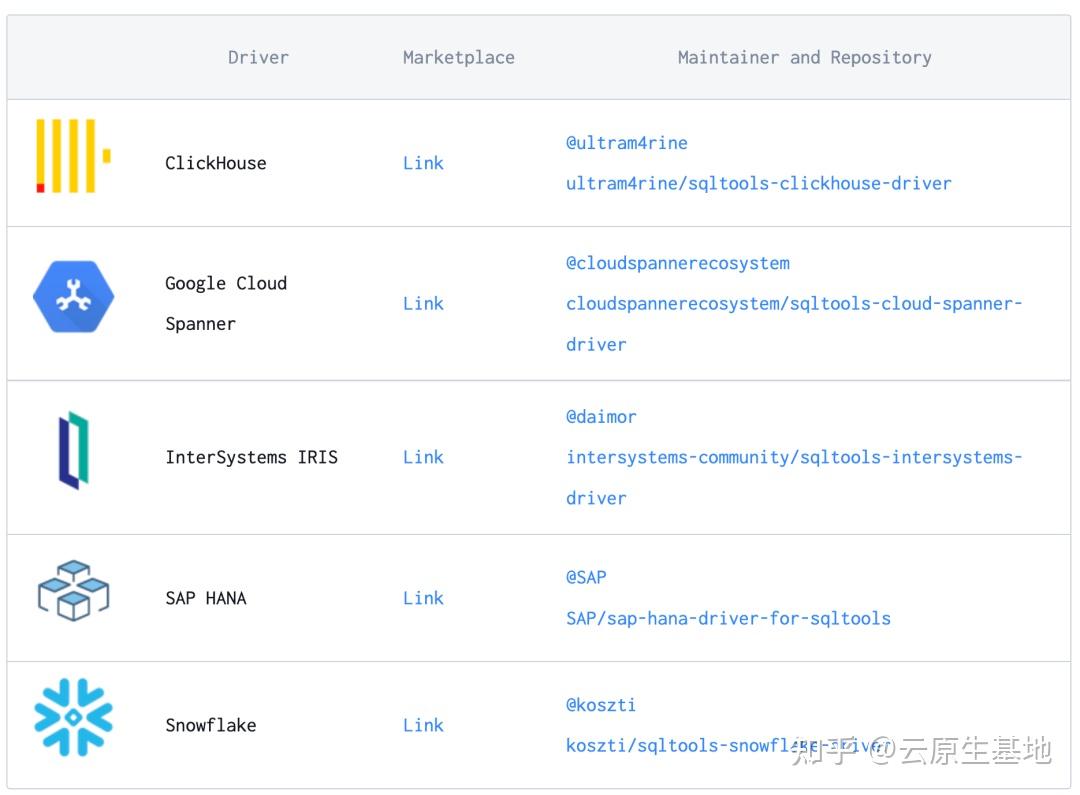
Task: Open the Google Cloud Spanner marketplace Link
Action: tap(423, 304)
